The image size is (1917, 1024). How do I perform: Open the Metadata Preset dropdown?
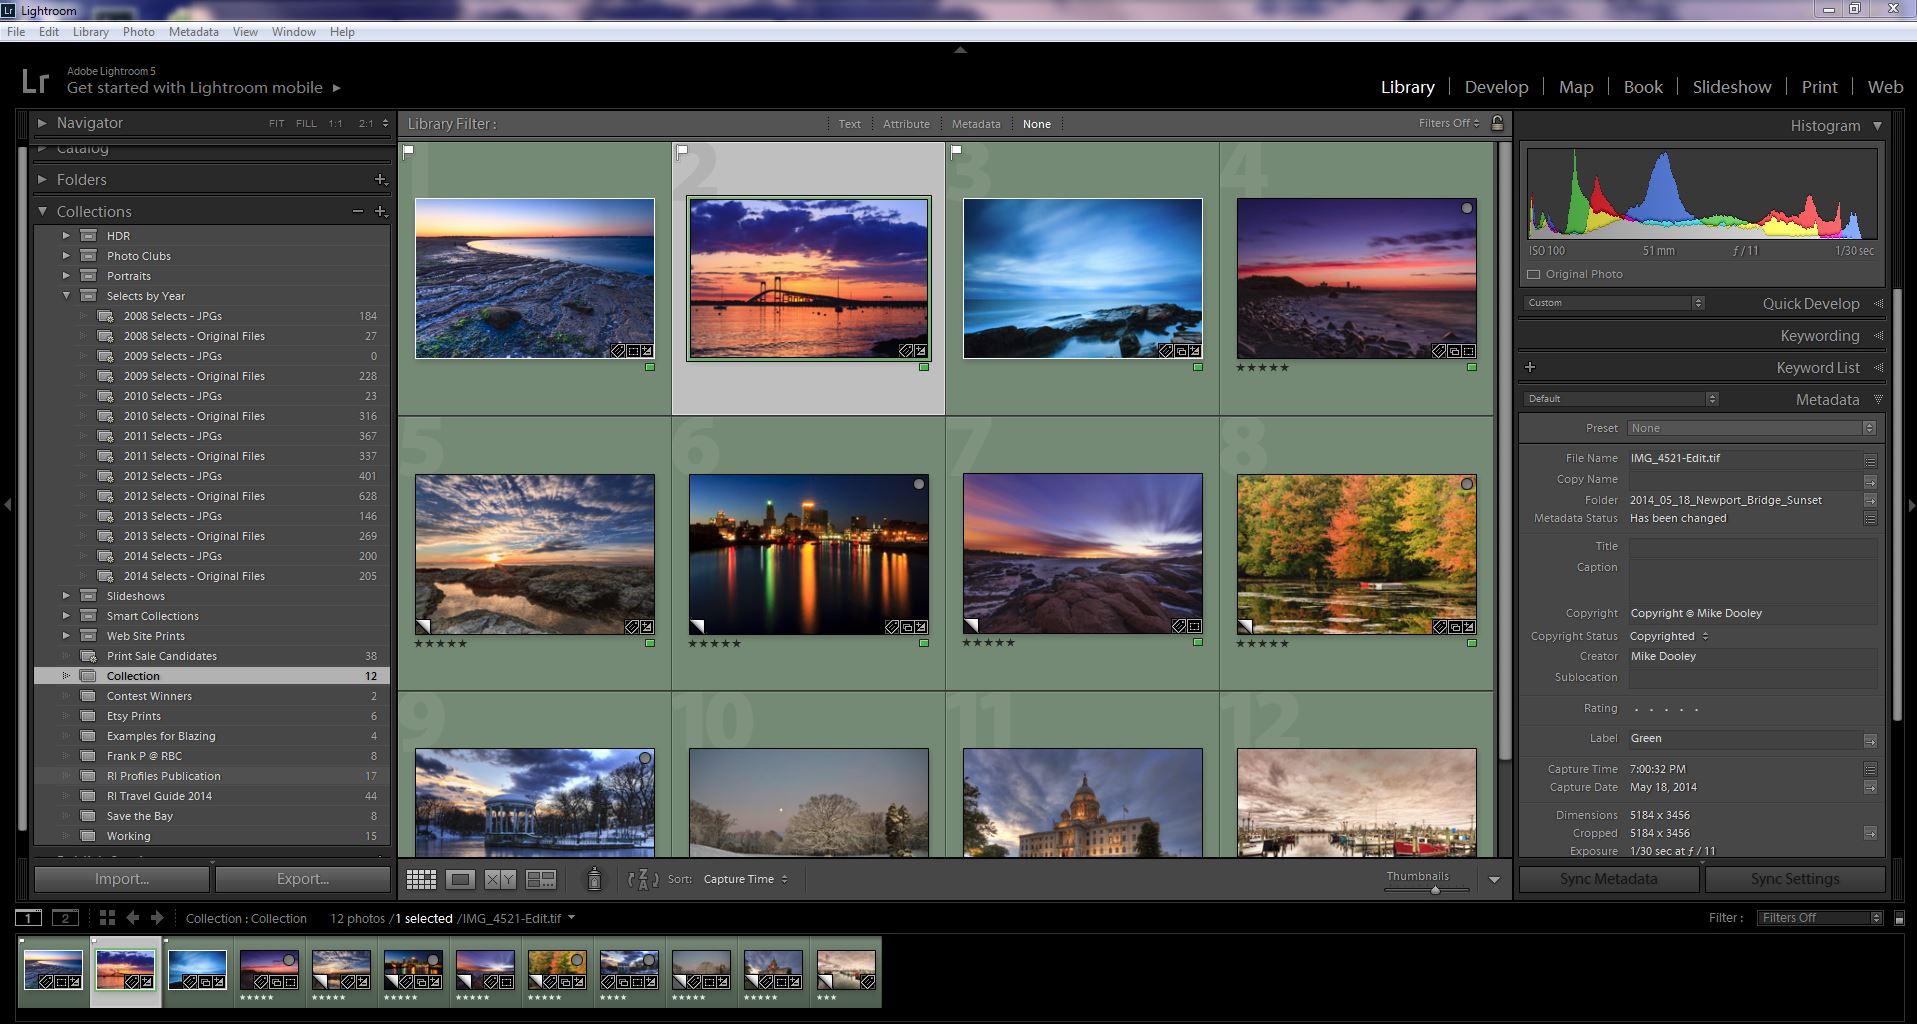(x=1751, y=428)
